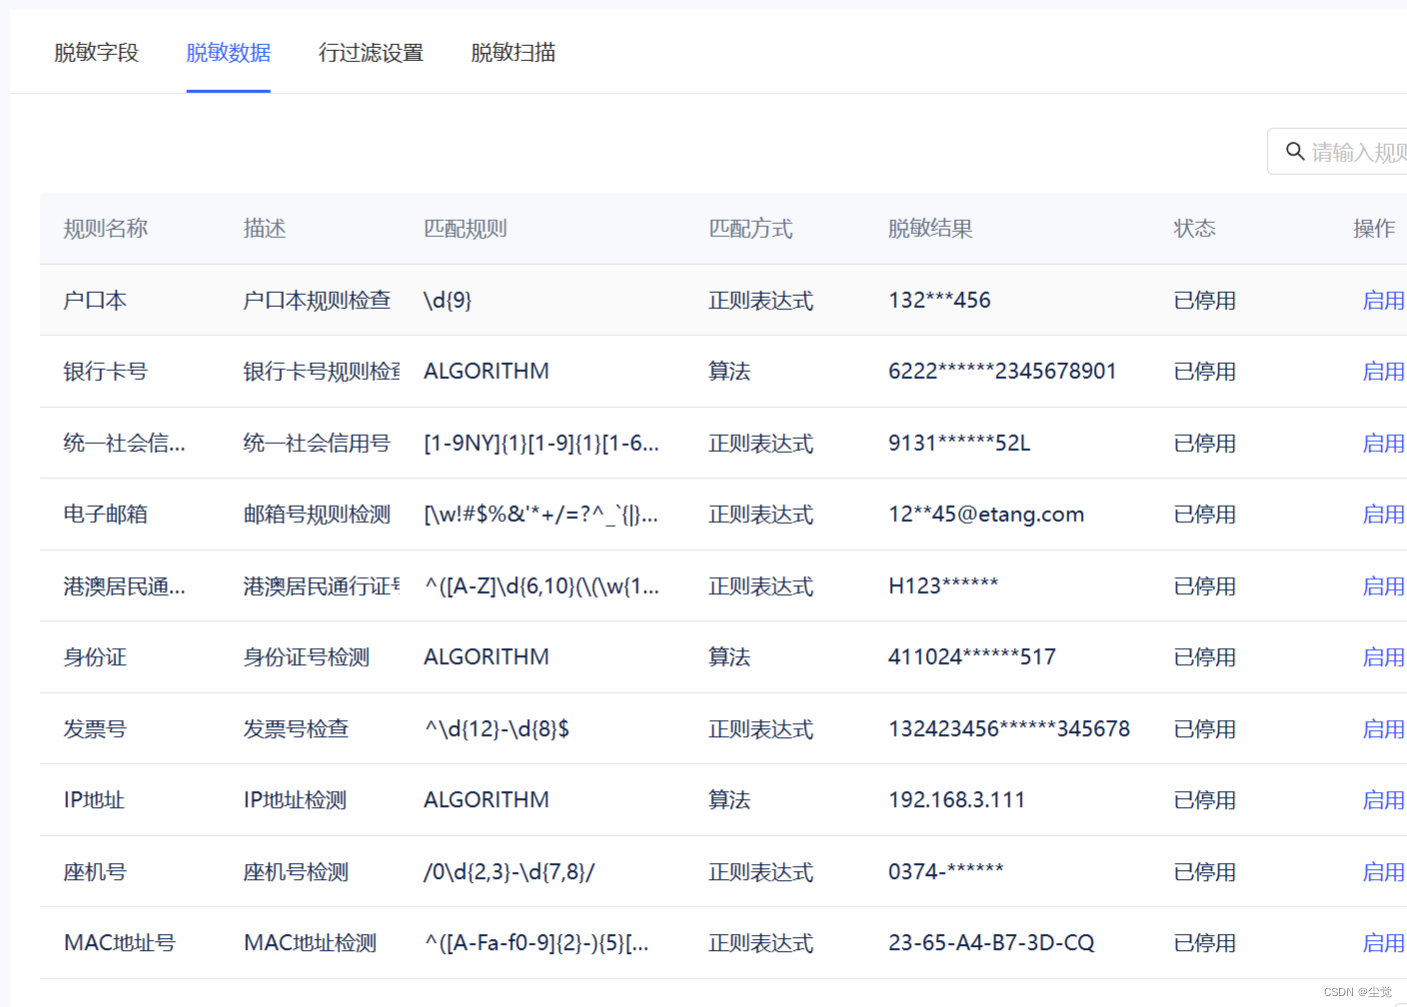1407x1007 pixels.
Task: Select the 脱敏数据 tab
Action: click(x=228, y=53)
